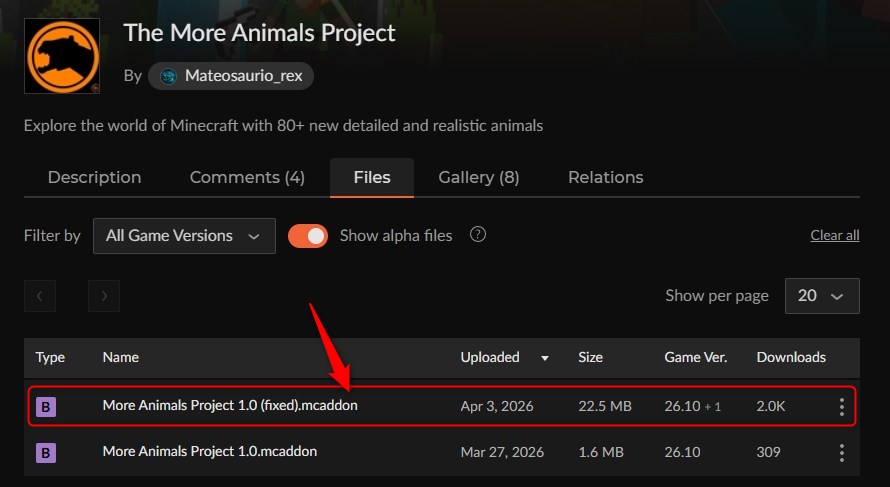Click the Downloads column header
The image size is (890, 487).
[x=791, y=357]
